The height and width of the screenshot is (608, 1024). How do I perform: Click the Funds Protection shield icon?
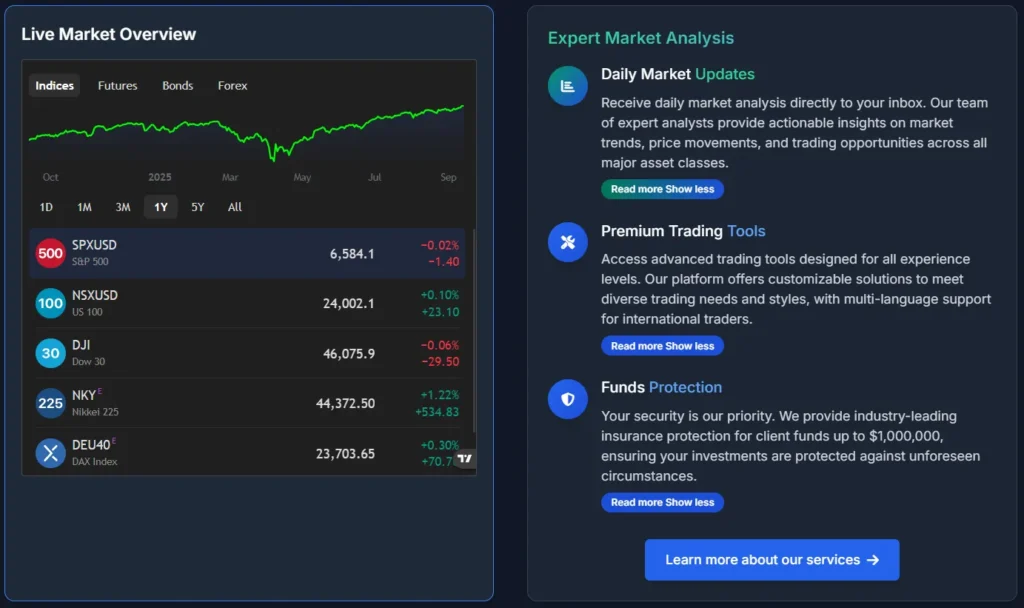tap(568, 399)
